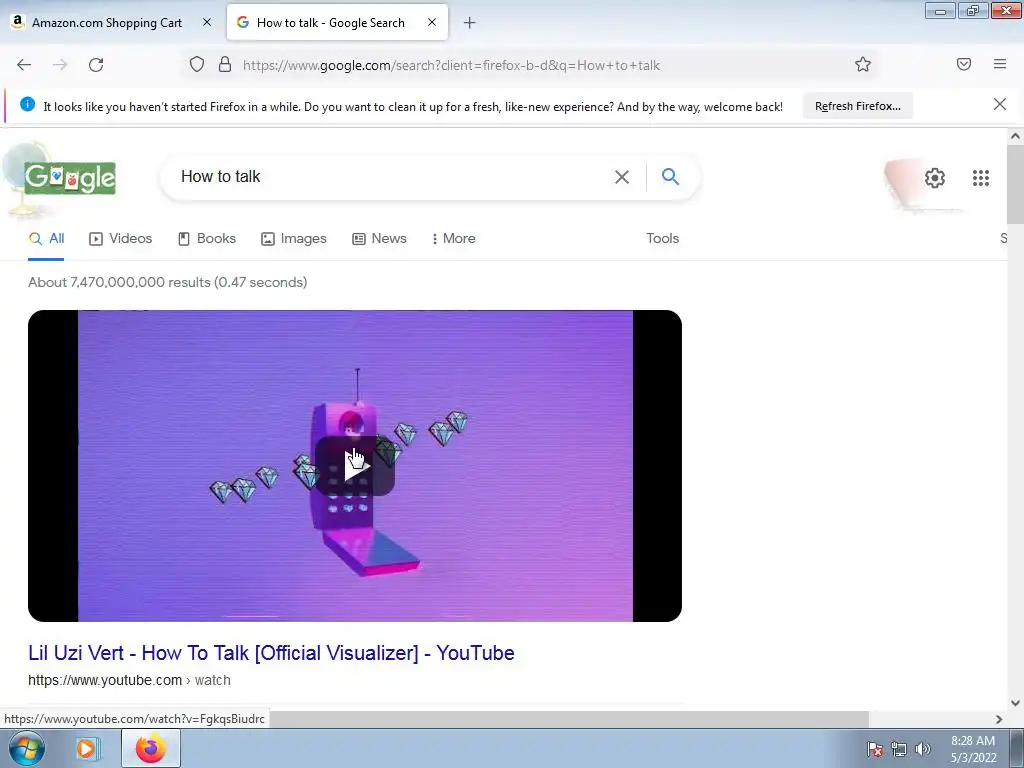1024x768 pixels.
Task: Restore down the Firefox window
Action: click(973, 11)
